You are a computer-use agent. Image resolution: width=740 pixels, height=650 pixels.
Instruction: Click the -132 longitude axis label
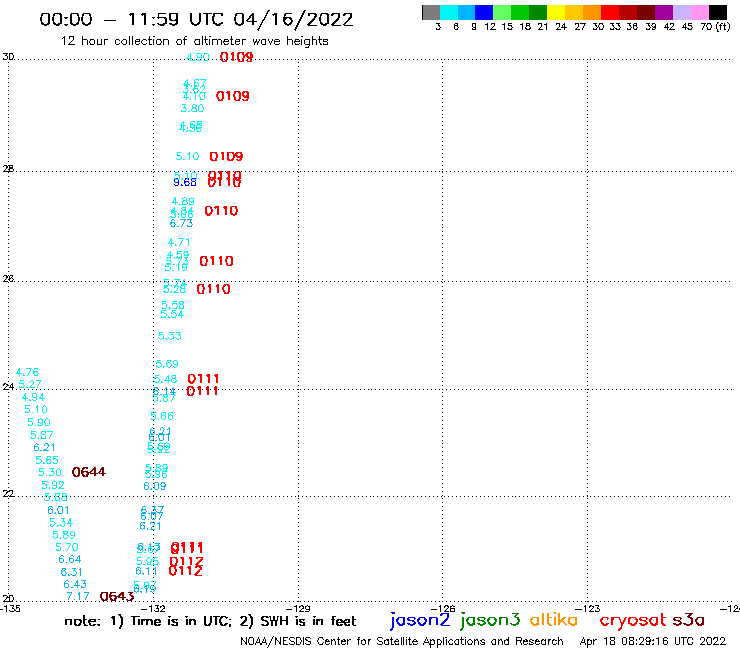[x=153, y=608]
